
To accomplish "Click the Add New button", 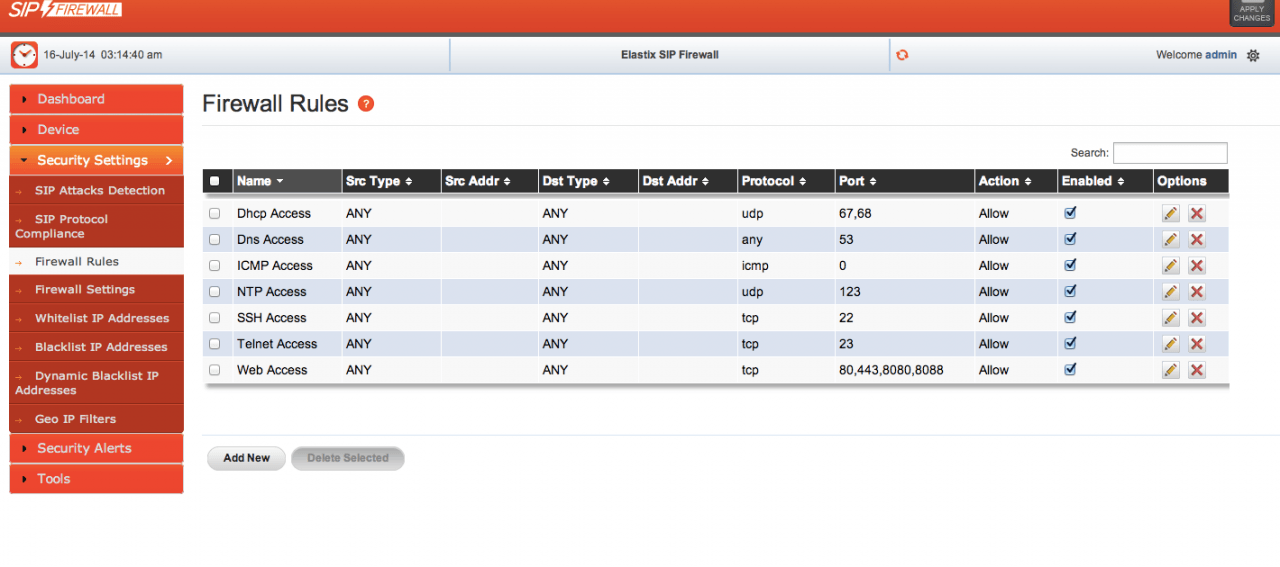I will coord(246,458).
